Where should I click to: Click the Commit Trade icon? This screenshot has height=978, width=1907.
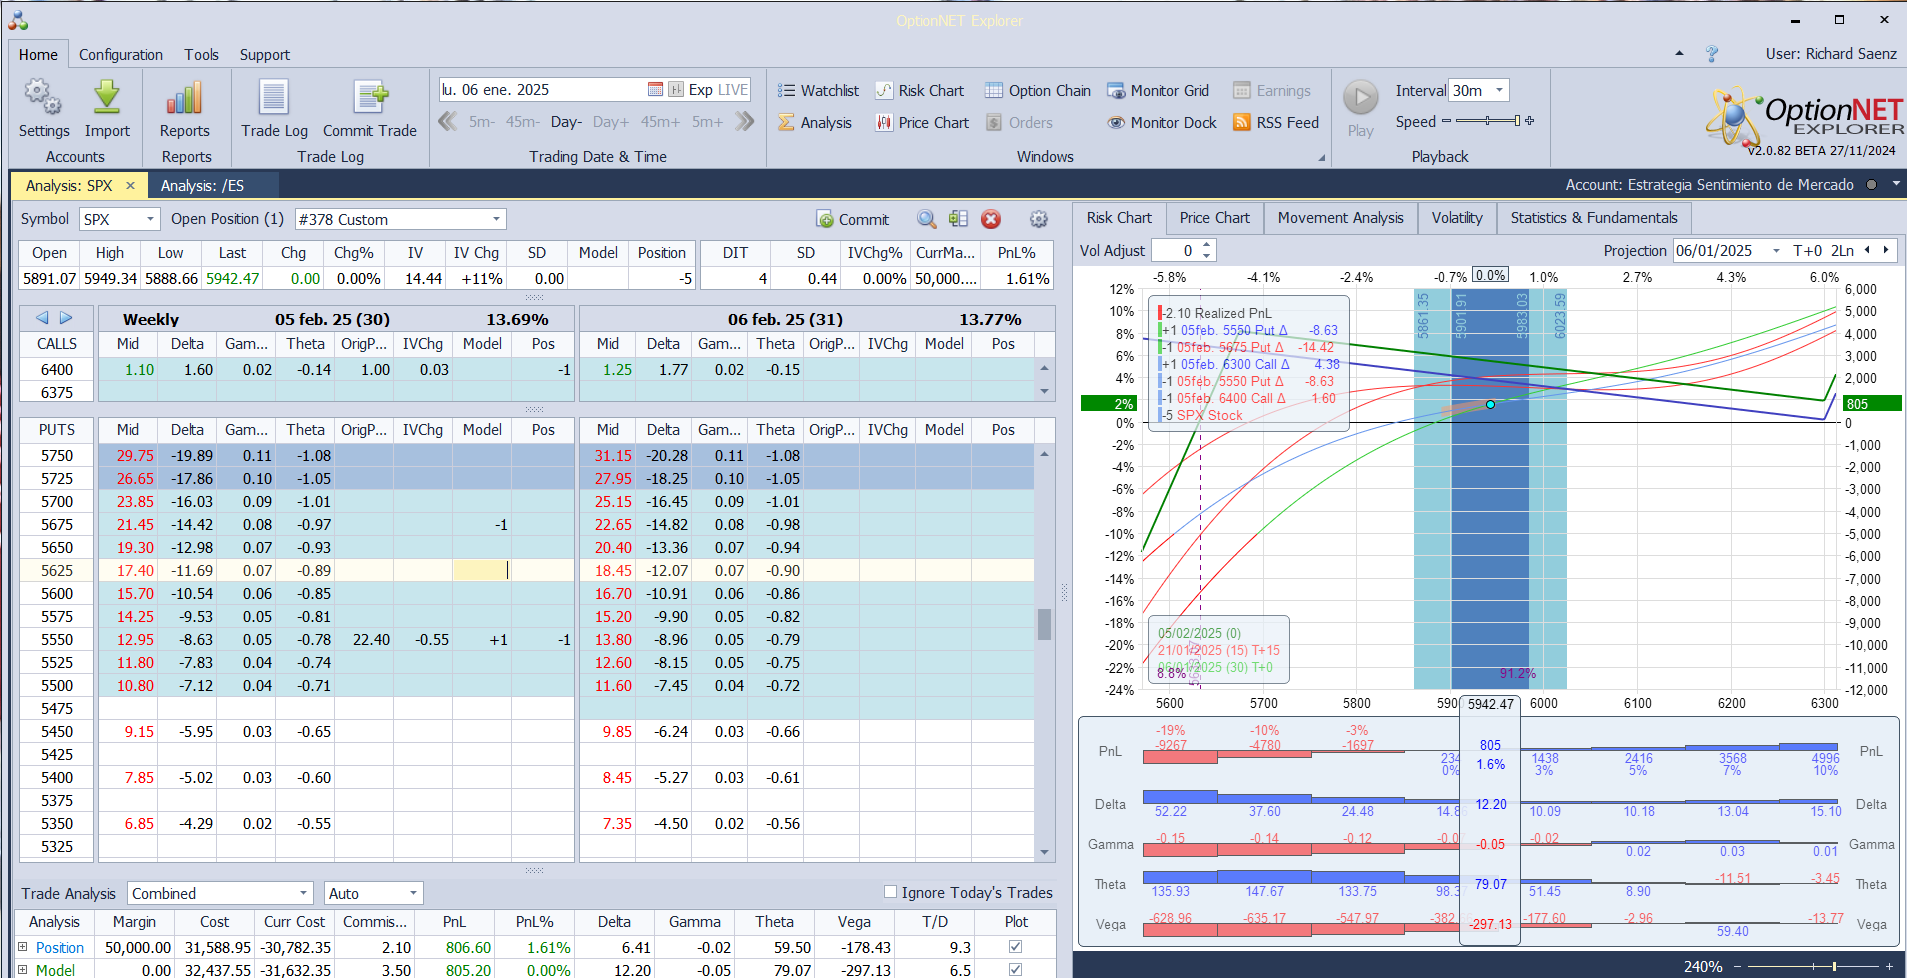tap(369, 98)
